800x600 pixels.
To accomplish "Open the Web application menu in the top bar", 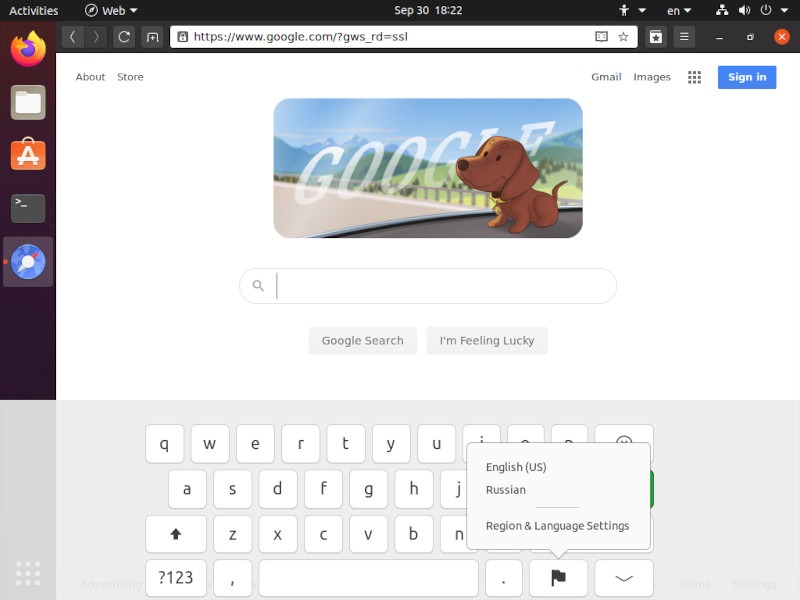I will 110,10.
